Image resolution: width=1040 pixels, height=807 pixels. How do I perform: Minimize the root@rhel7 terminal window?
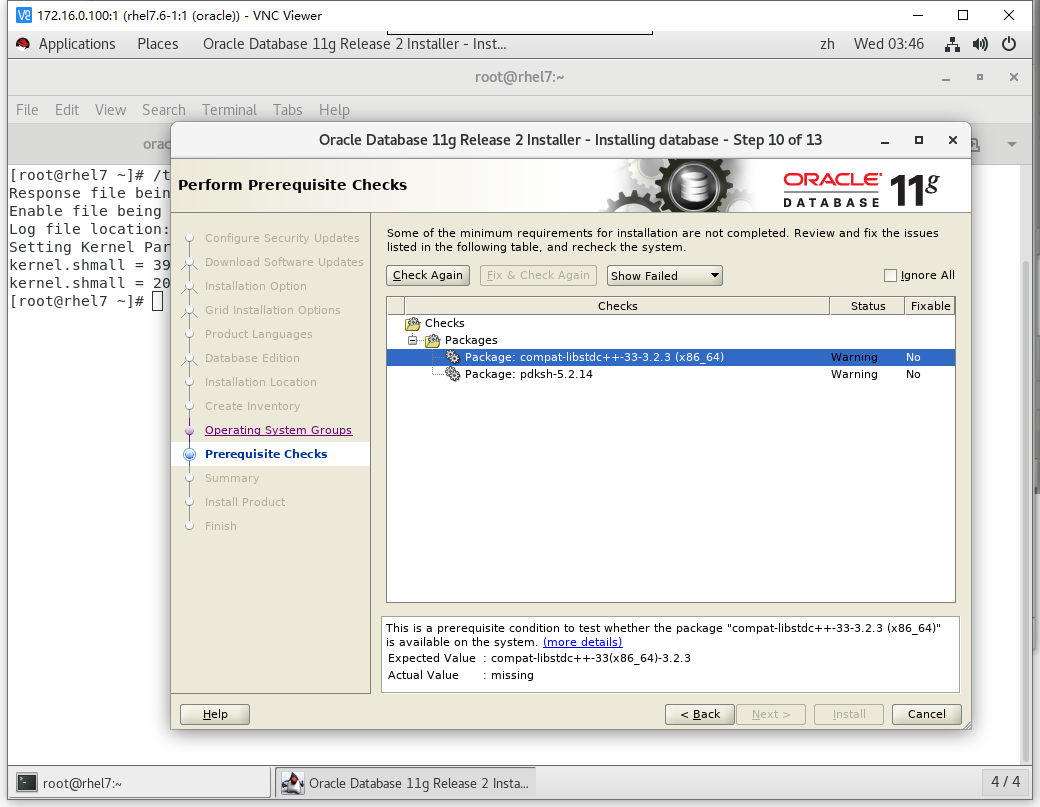click(946, 78)
